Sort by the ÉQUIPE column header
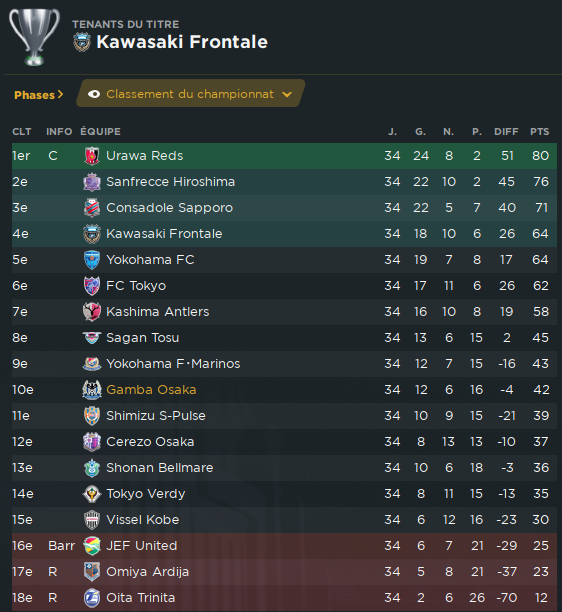 pyautogui.click(x=100, y=132)
